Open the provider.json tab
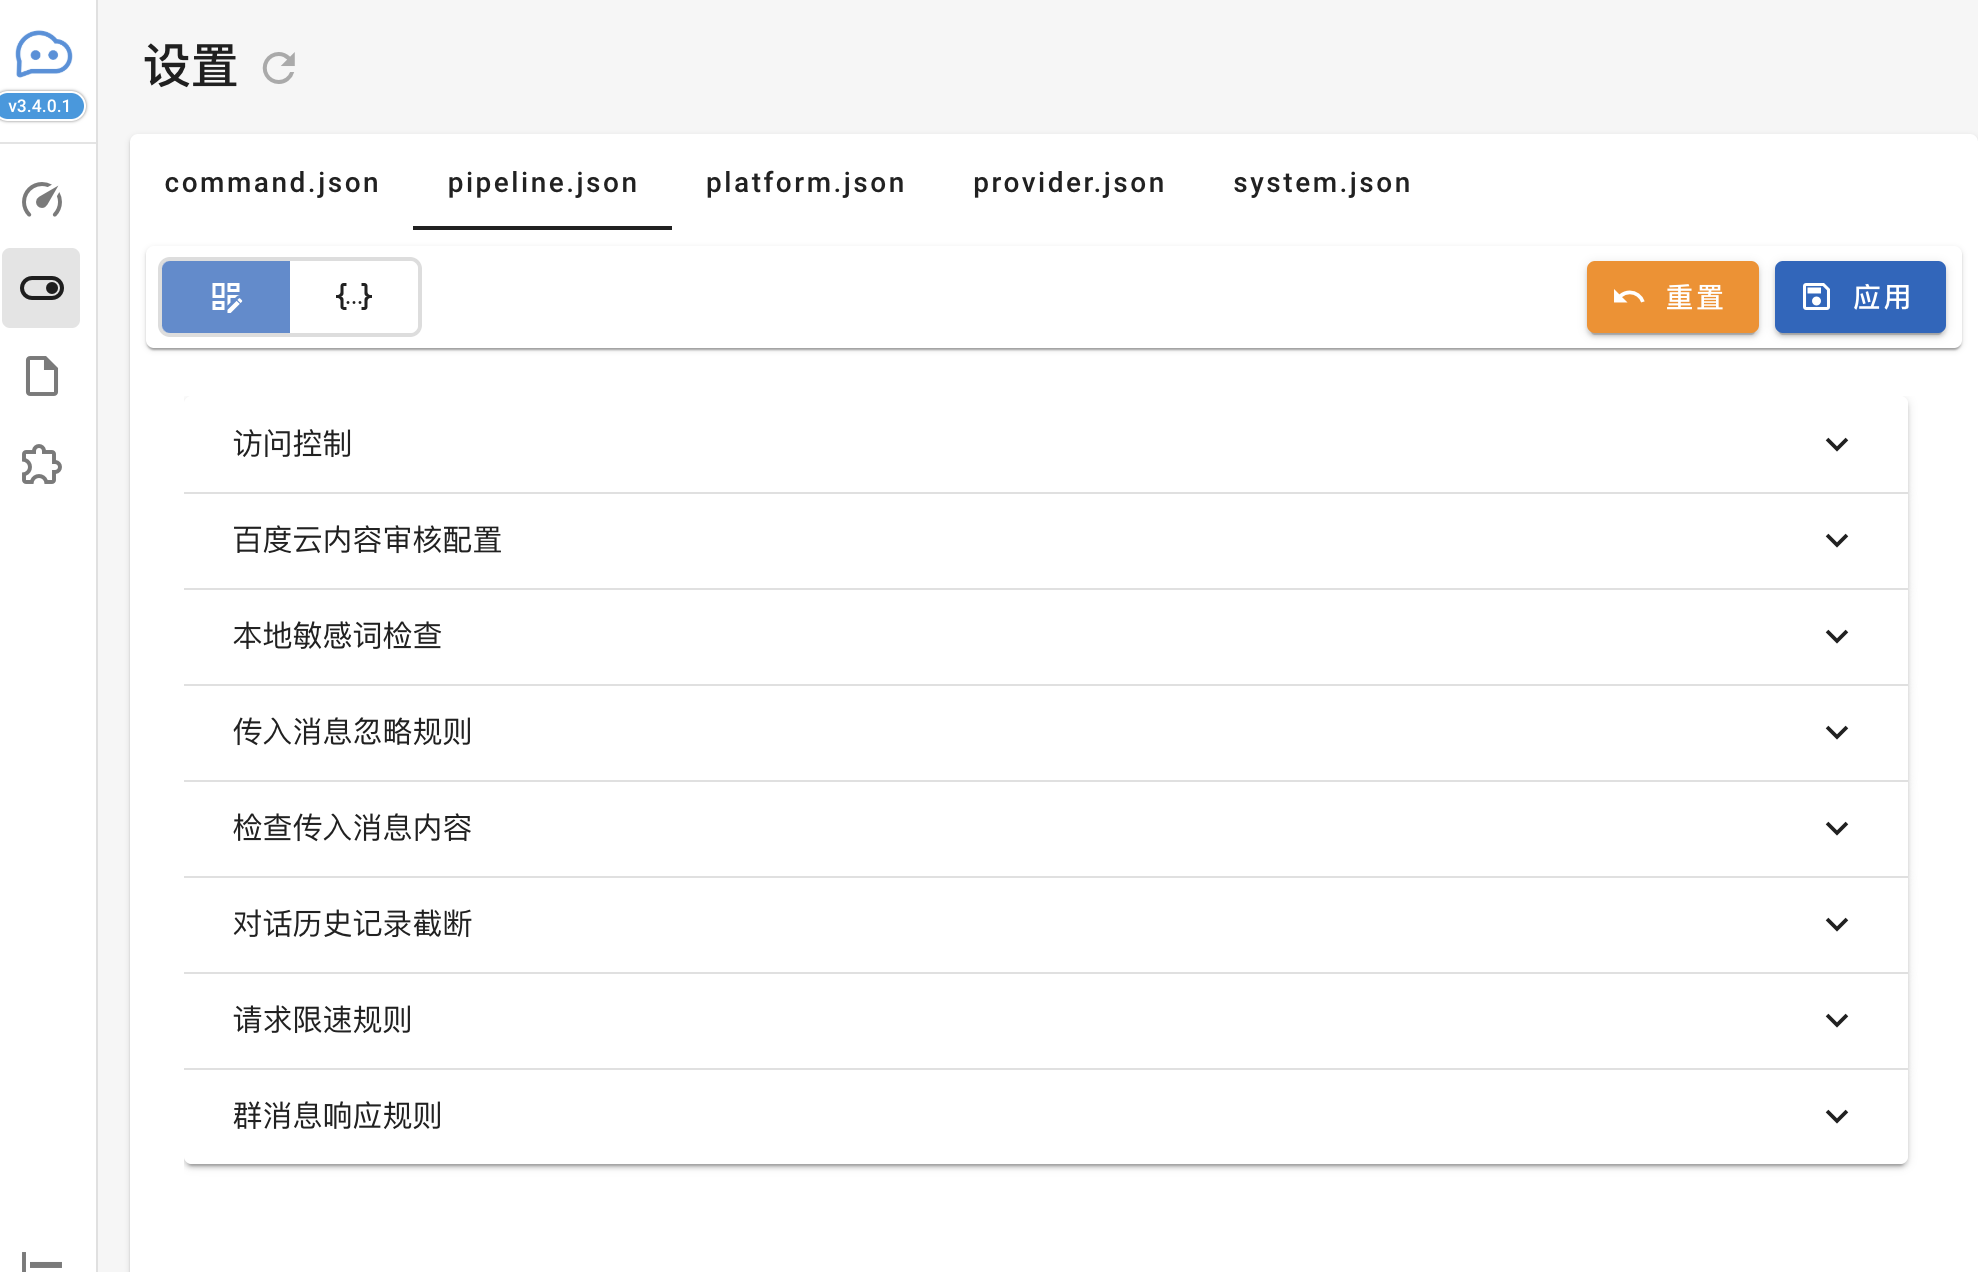The image size is (1978, 1272). pyautogui.click(x=1069, y=183)
